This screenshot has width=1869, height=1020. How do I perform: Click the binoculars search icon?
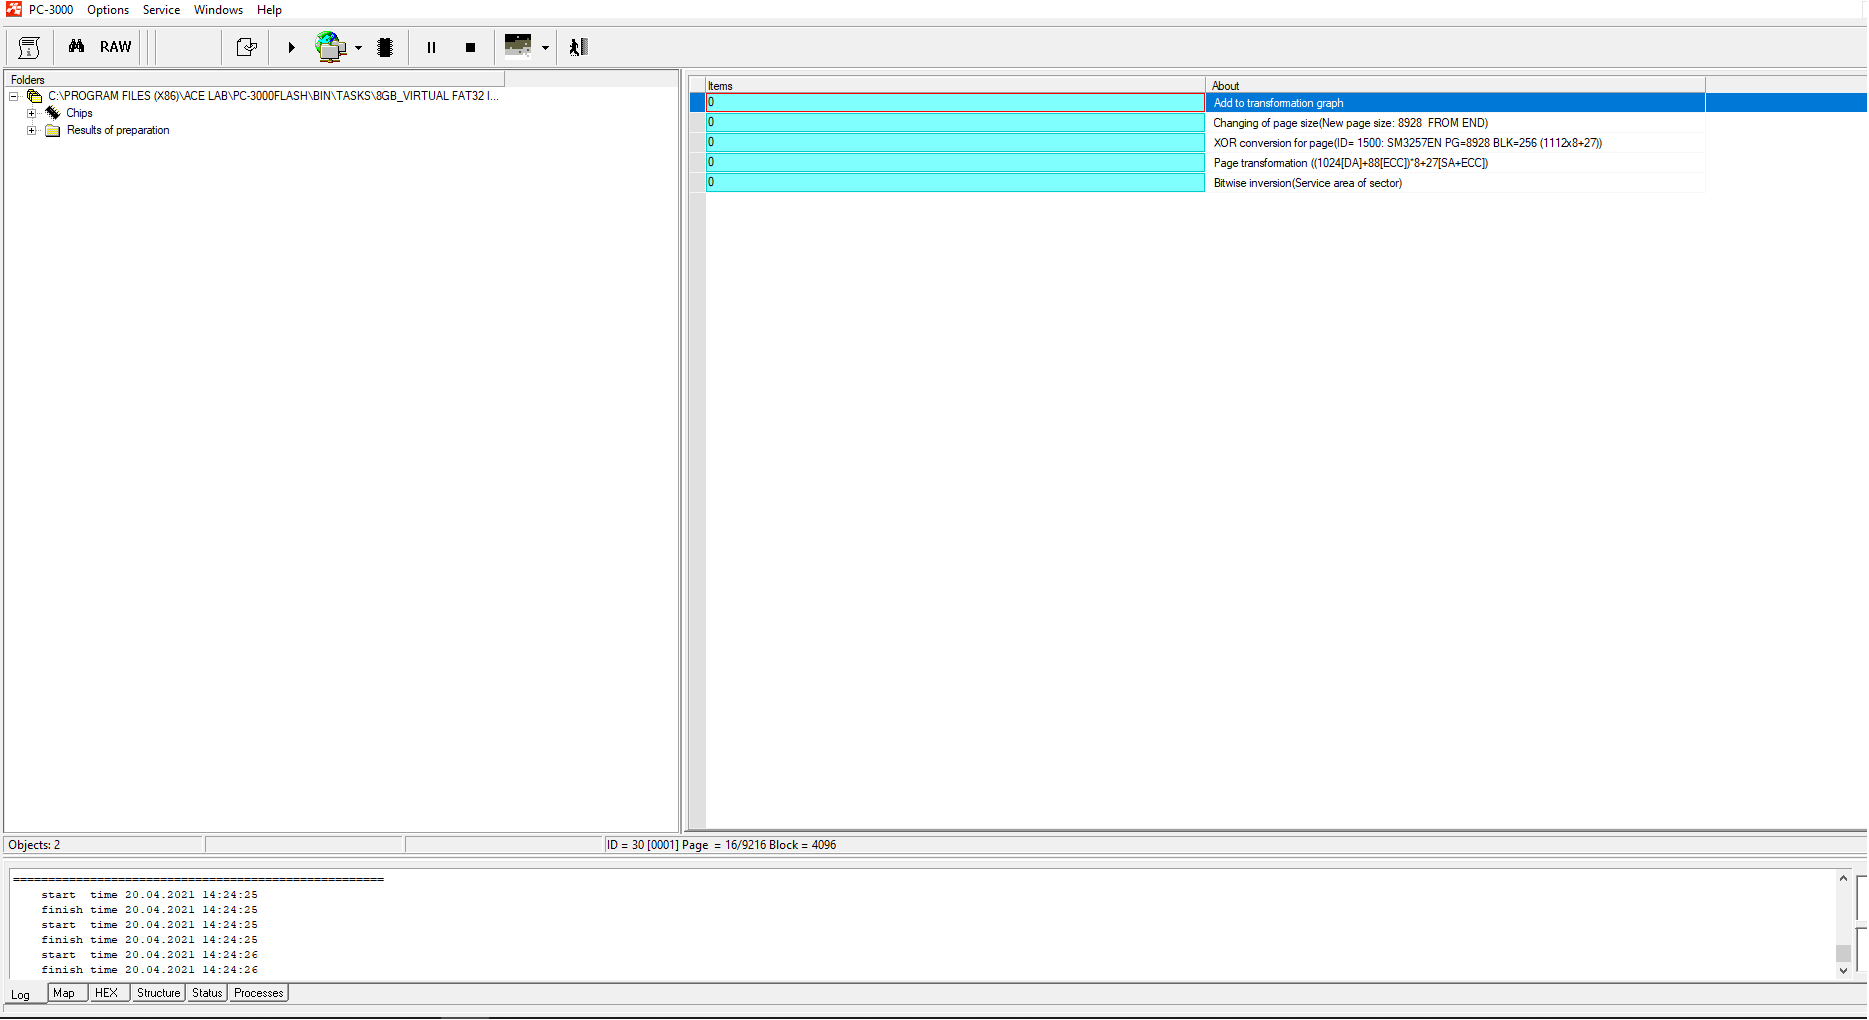(76, 47)
